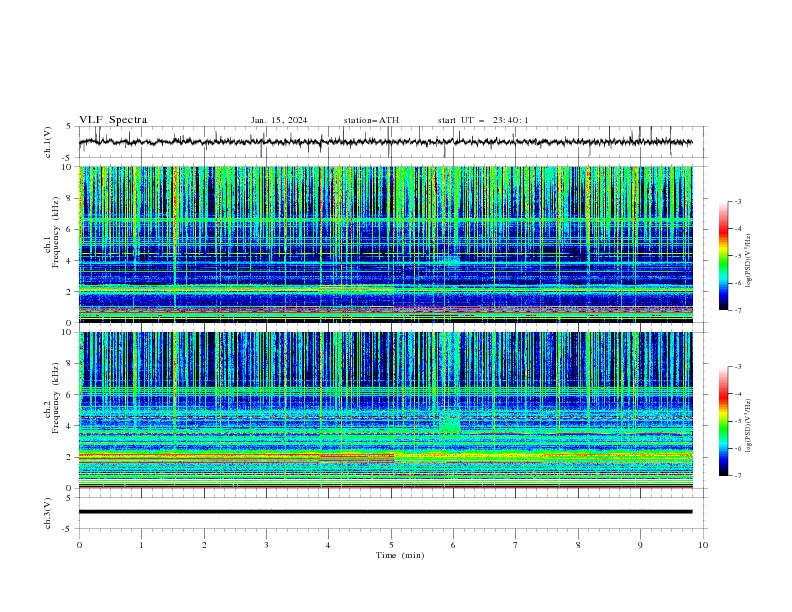Viewport: 792px width, 612px height.
Task: Click the time axis tick label "10"
Action: point(703,545)
